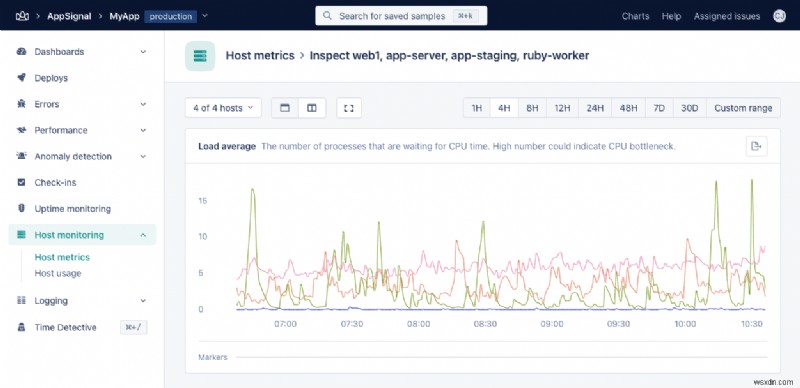The height and width of the screenshot is (388, 800).
Task: Click the 10:00 time axis label
Action: click(x=685, y=324)
